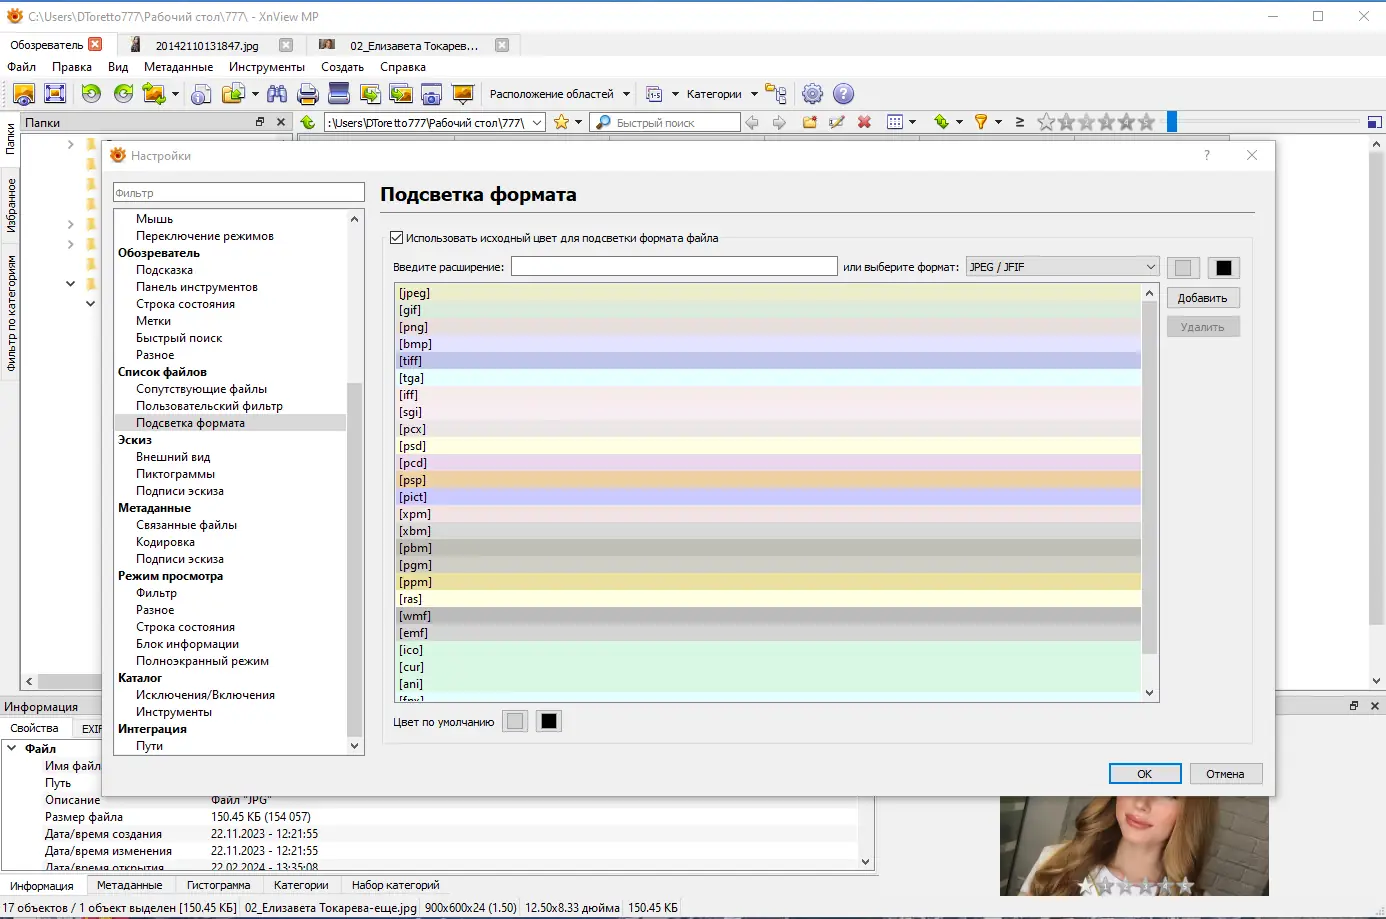This screenshot has width=1386, height=919.
Task: Click the red X delete icon
Action: [x=864, y=122]
